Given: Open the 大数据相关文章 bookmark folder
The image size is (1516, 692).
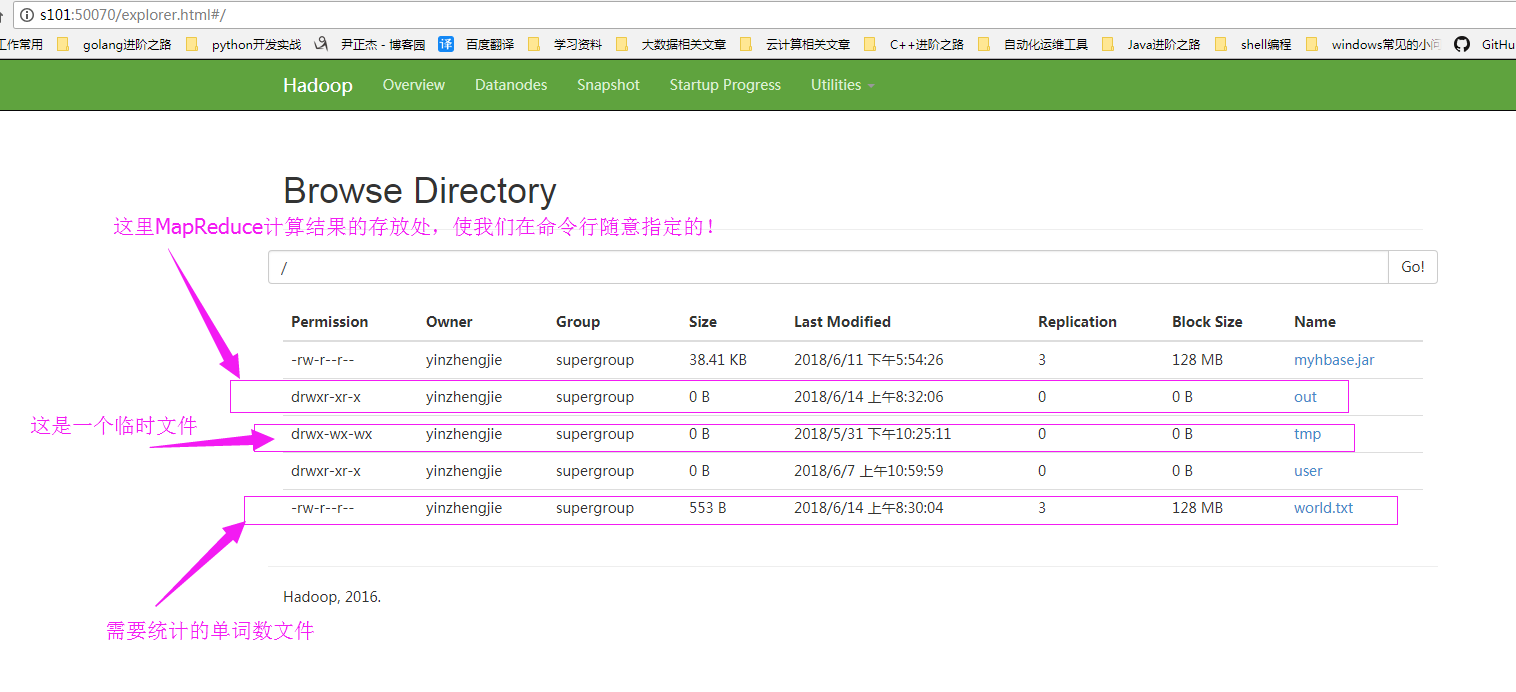Looking at the screenshot, I should pos(683,44).
